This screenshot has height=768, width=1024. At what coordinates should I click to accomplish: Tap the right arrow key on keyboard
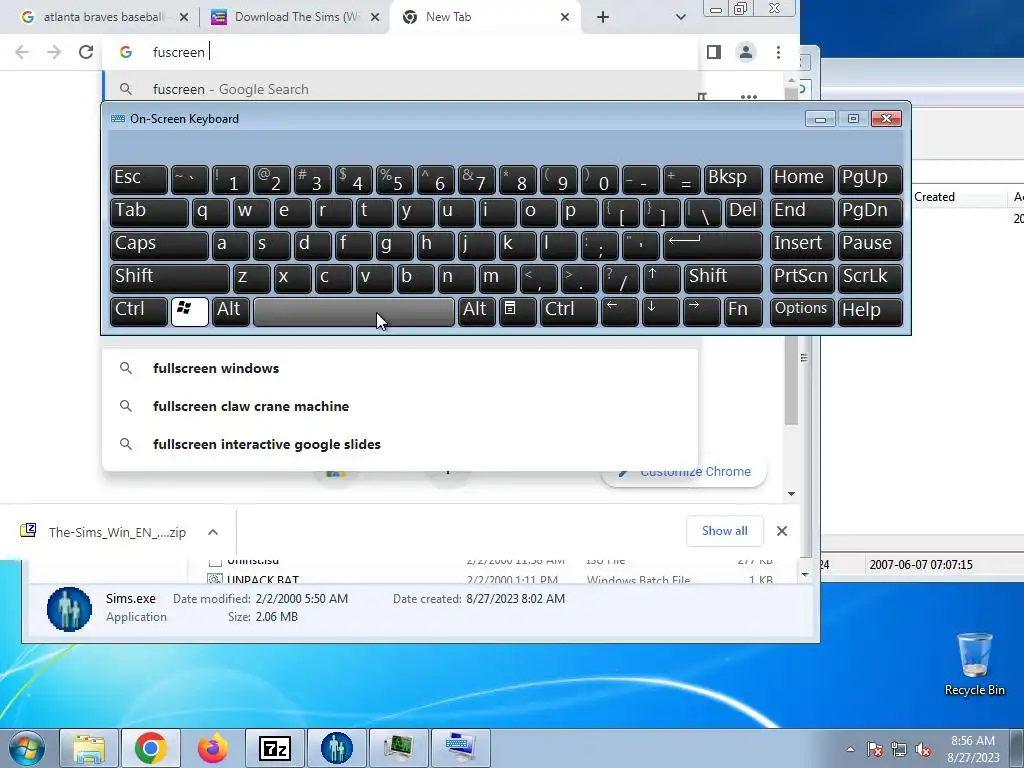coord(701,311)
